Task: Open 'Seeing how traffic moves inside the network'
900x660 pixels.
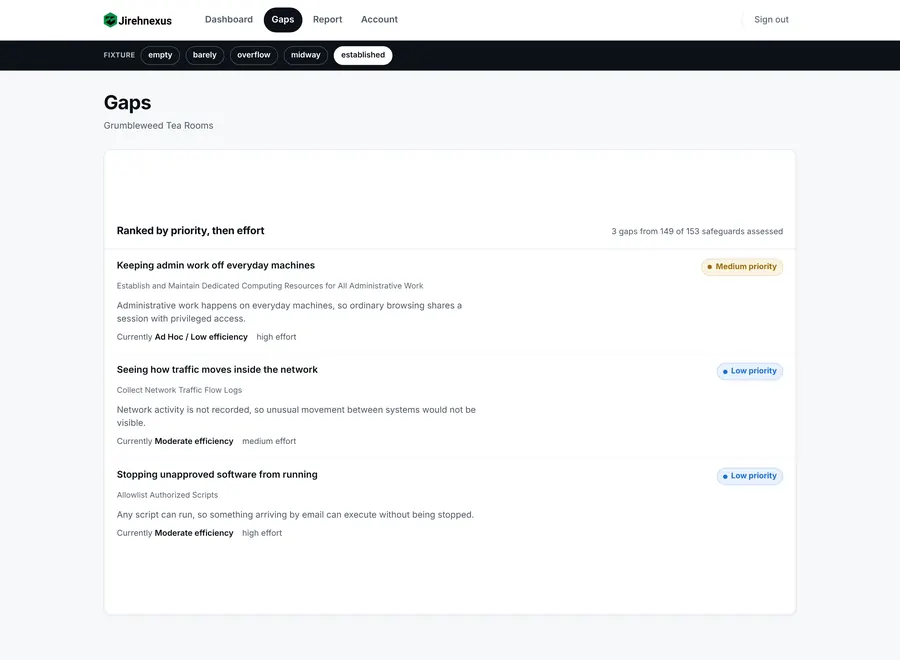Action: 217,370
